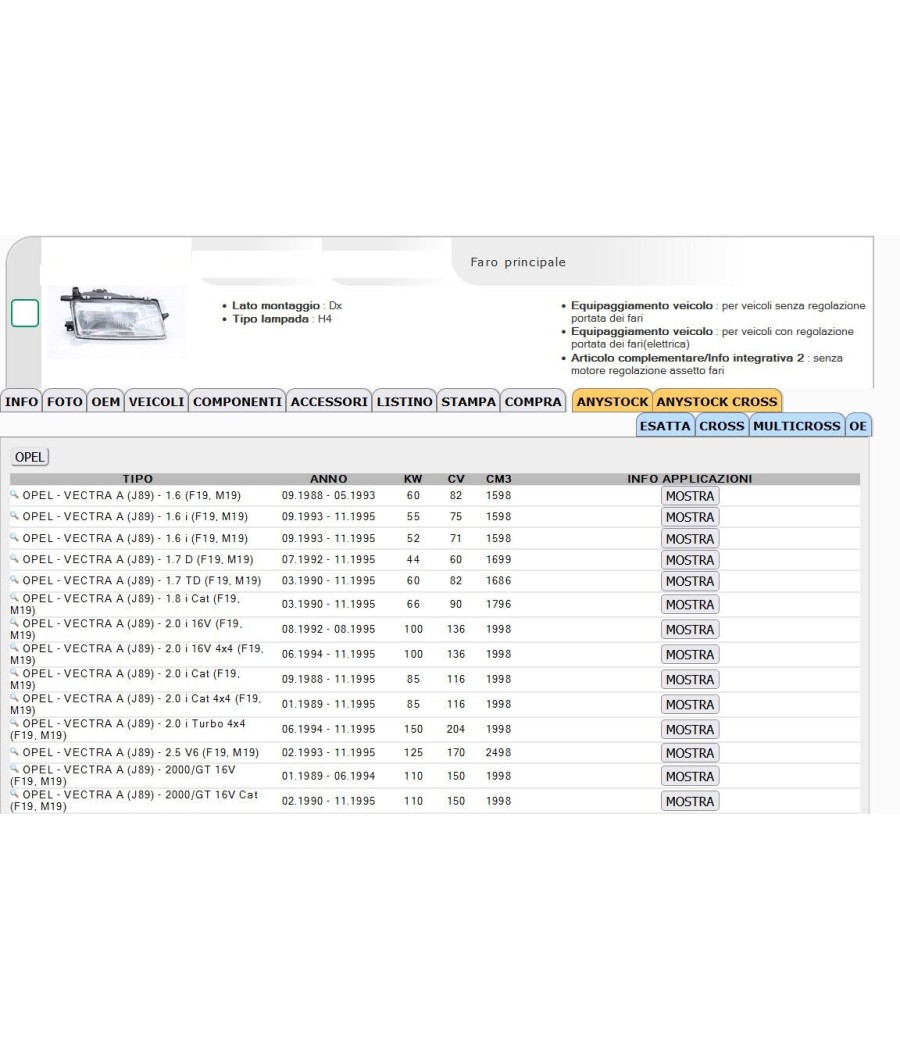
Task: Click MOSTRA for Vectra 1.6 i 71 CV row
Action: [x=690, y=538]
